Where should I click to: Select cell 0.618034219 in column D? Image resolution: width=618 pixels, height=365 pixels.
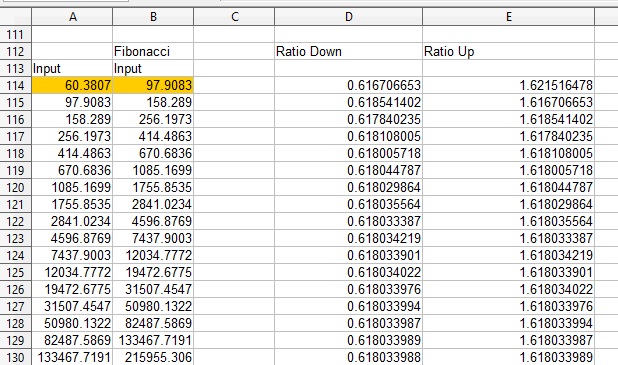(x=348, y=238)
